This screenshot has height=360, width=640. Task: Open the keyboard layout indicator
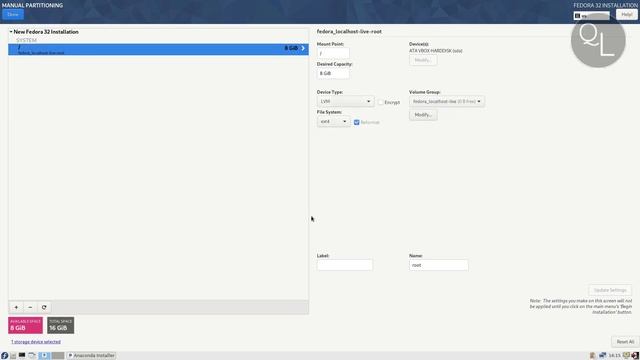[x=591, y=16]
